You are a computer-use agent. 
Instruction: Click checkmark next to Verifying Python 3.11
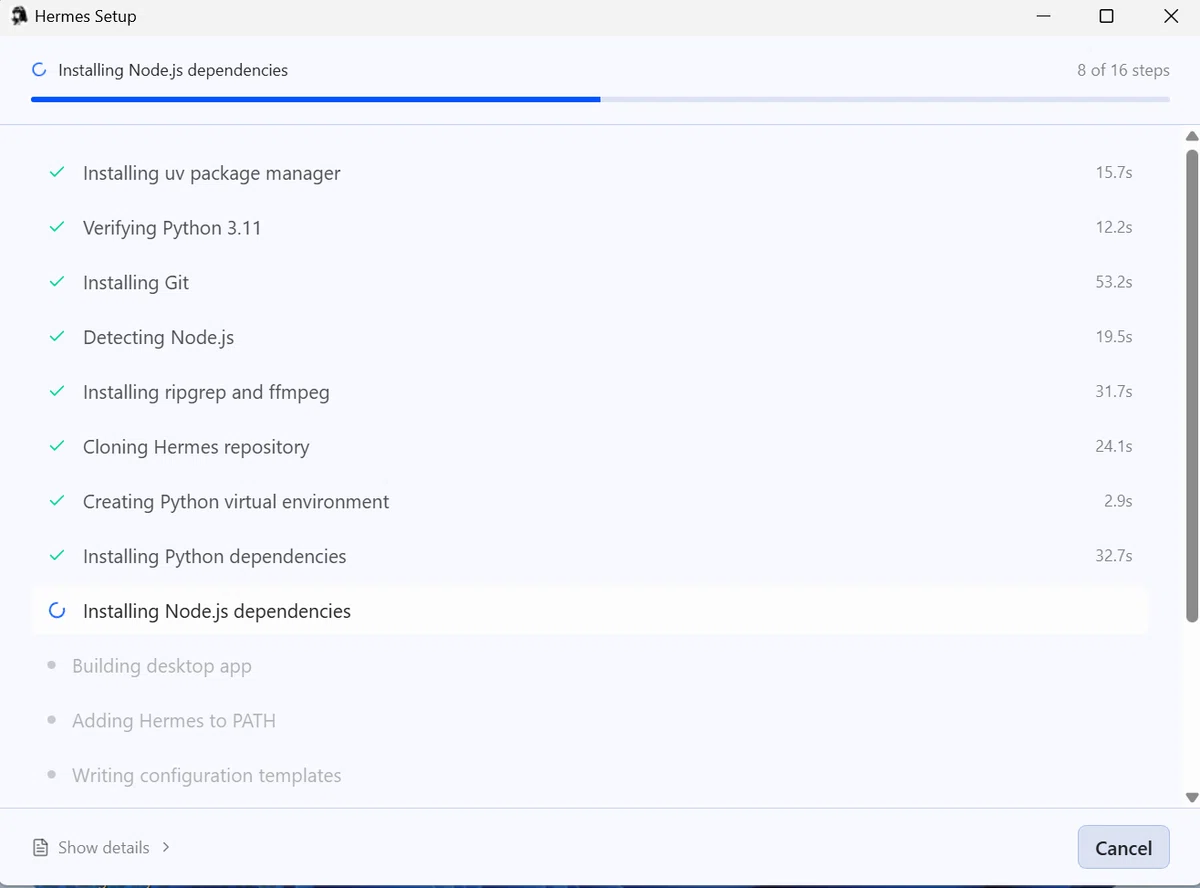click(57, 228)
